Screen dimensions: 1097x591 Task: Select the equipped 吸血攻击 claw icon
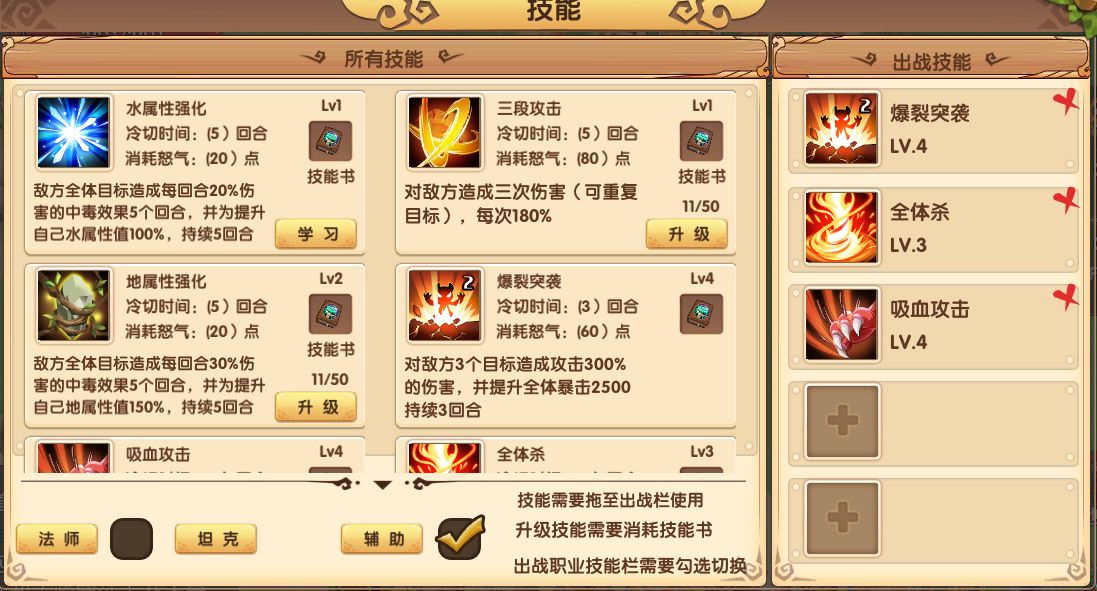[x=841, y=324]
